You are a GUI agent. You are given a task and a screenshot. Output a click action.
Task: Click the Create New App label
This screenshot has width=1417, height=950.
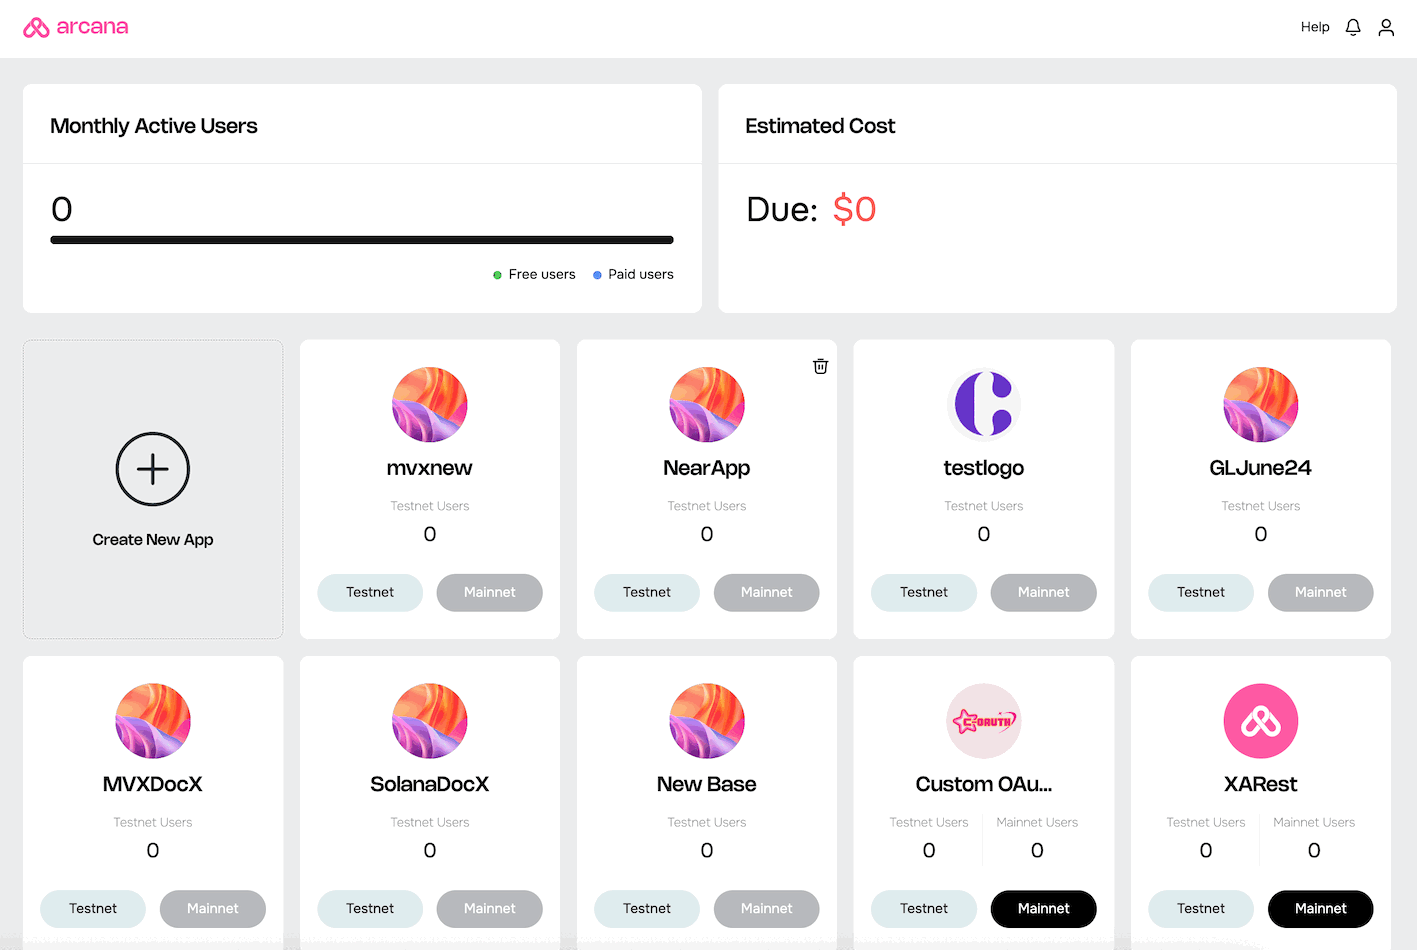pos(153,539)
